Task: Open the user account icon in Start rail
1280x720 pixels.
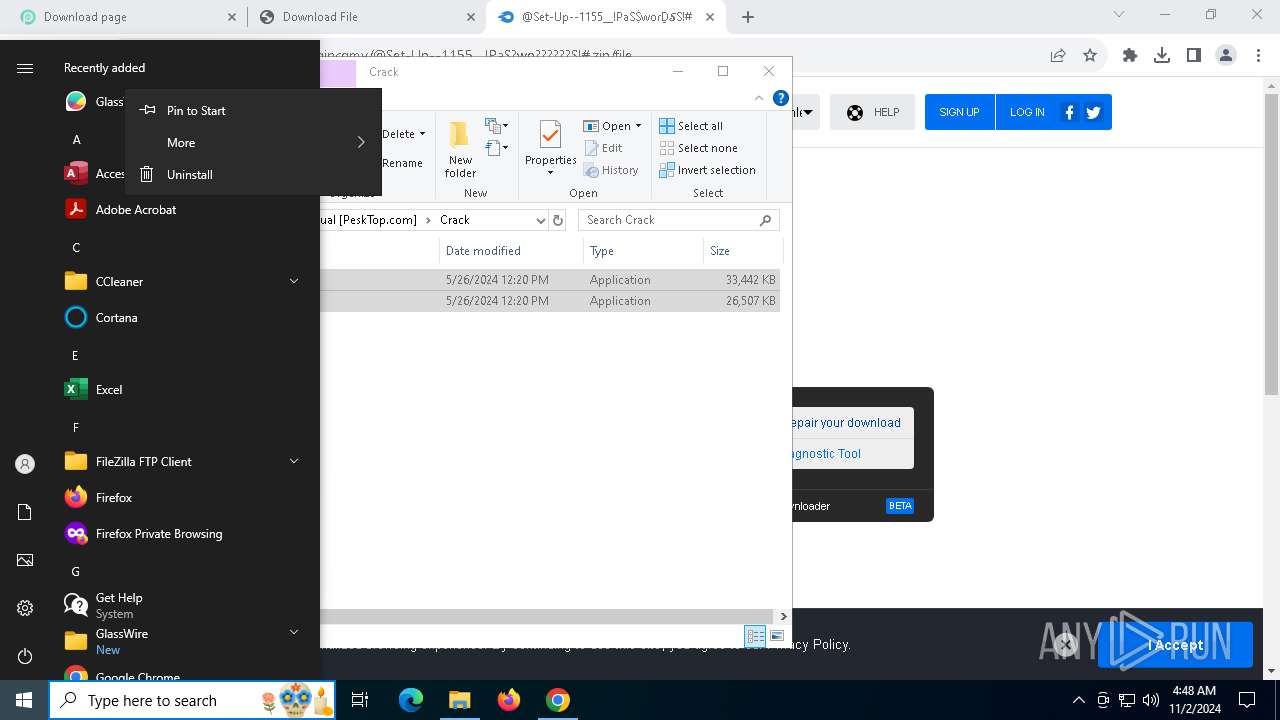Action: [x=25, y=464]
